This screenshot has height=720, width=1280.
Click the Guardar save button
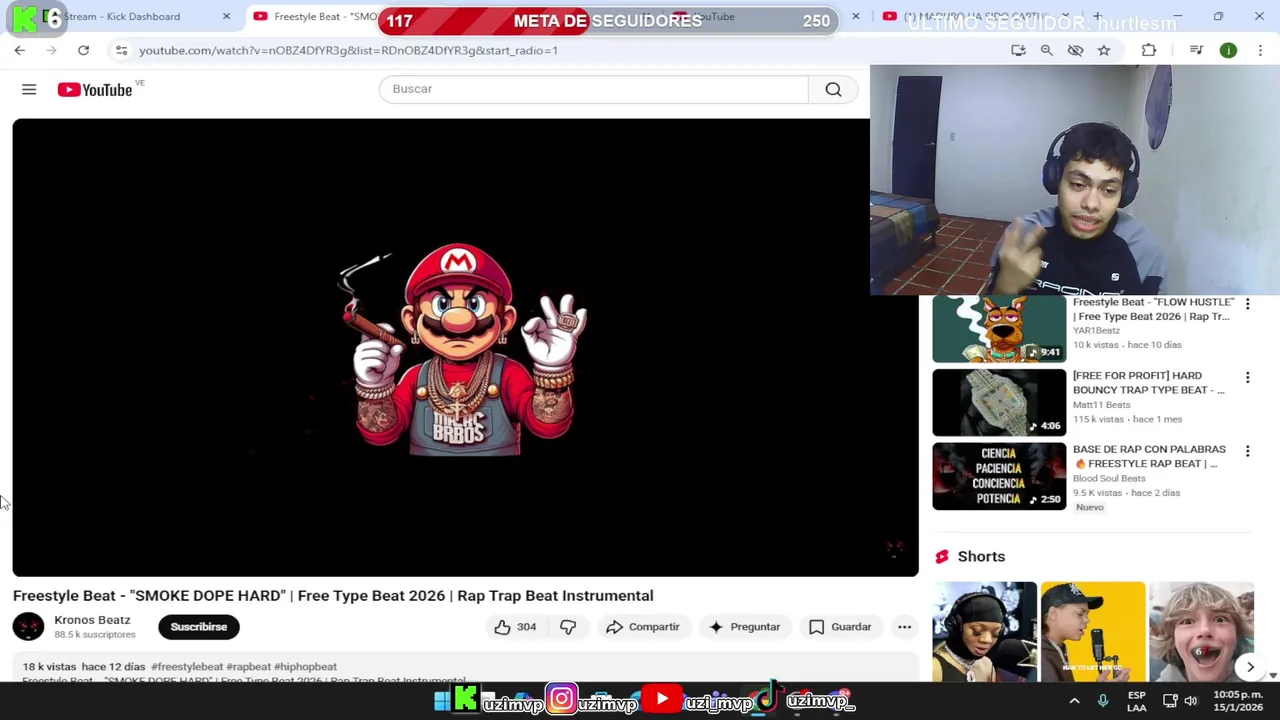(x=840, y=627)
